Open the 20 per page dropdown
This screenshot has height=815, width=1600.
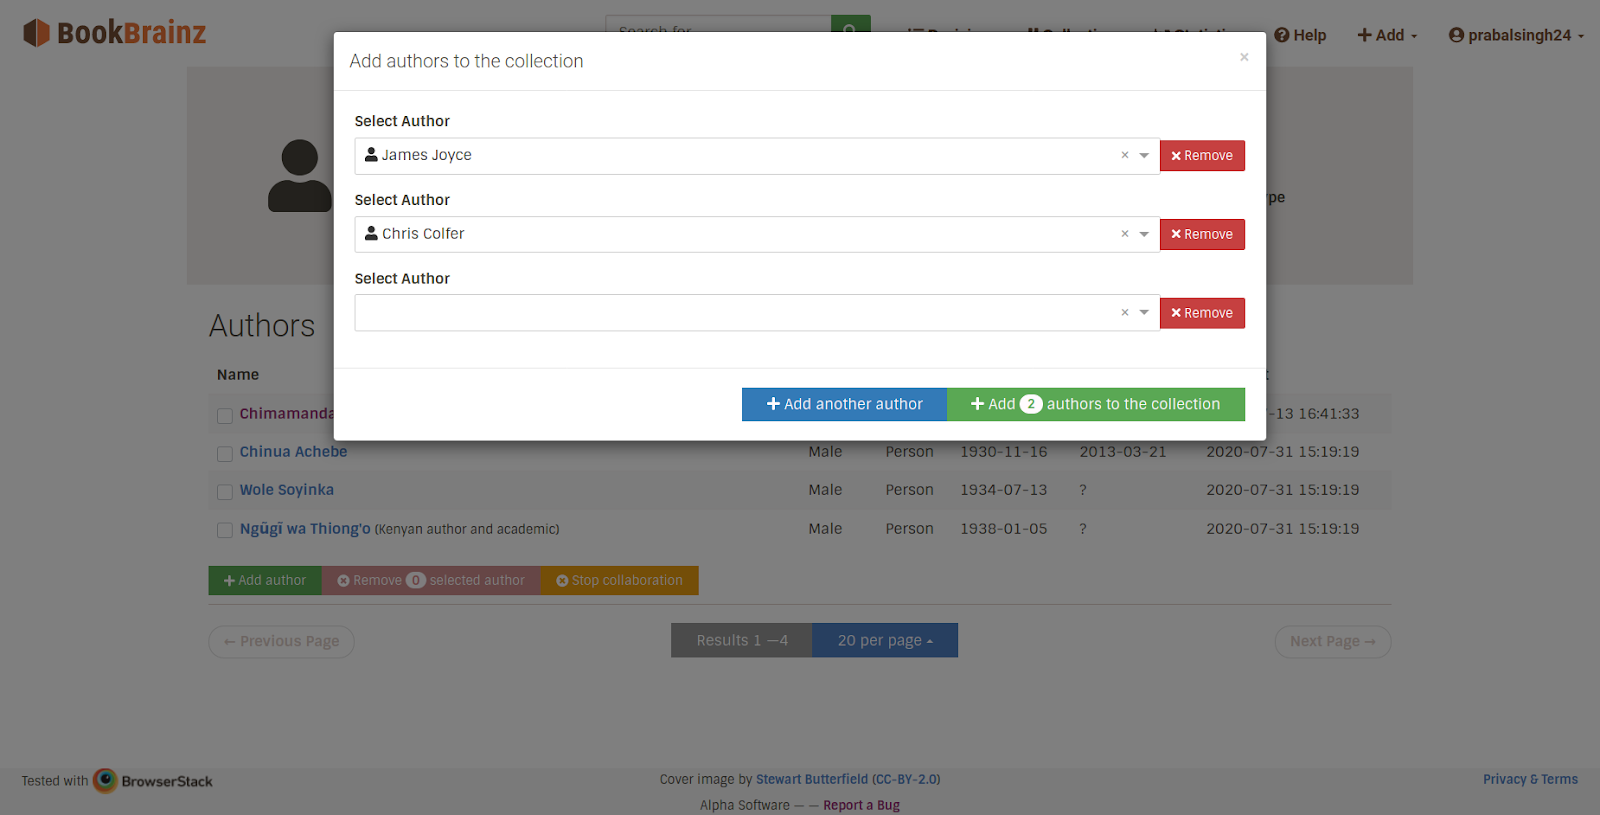[885, 640]
